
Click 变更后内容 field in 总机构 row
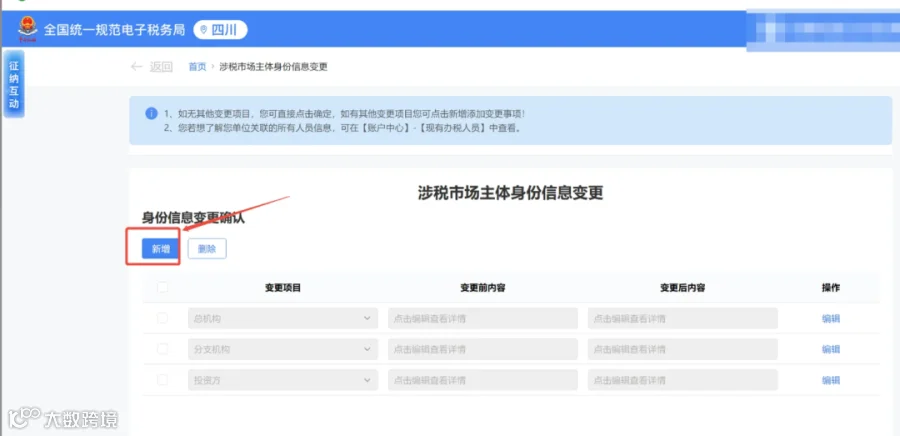[x=682, y=318]
